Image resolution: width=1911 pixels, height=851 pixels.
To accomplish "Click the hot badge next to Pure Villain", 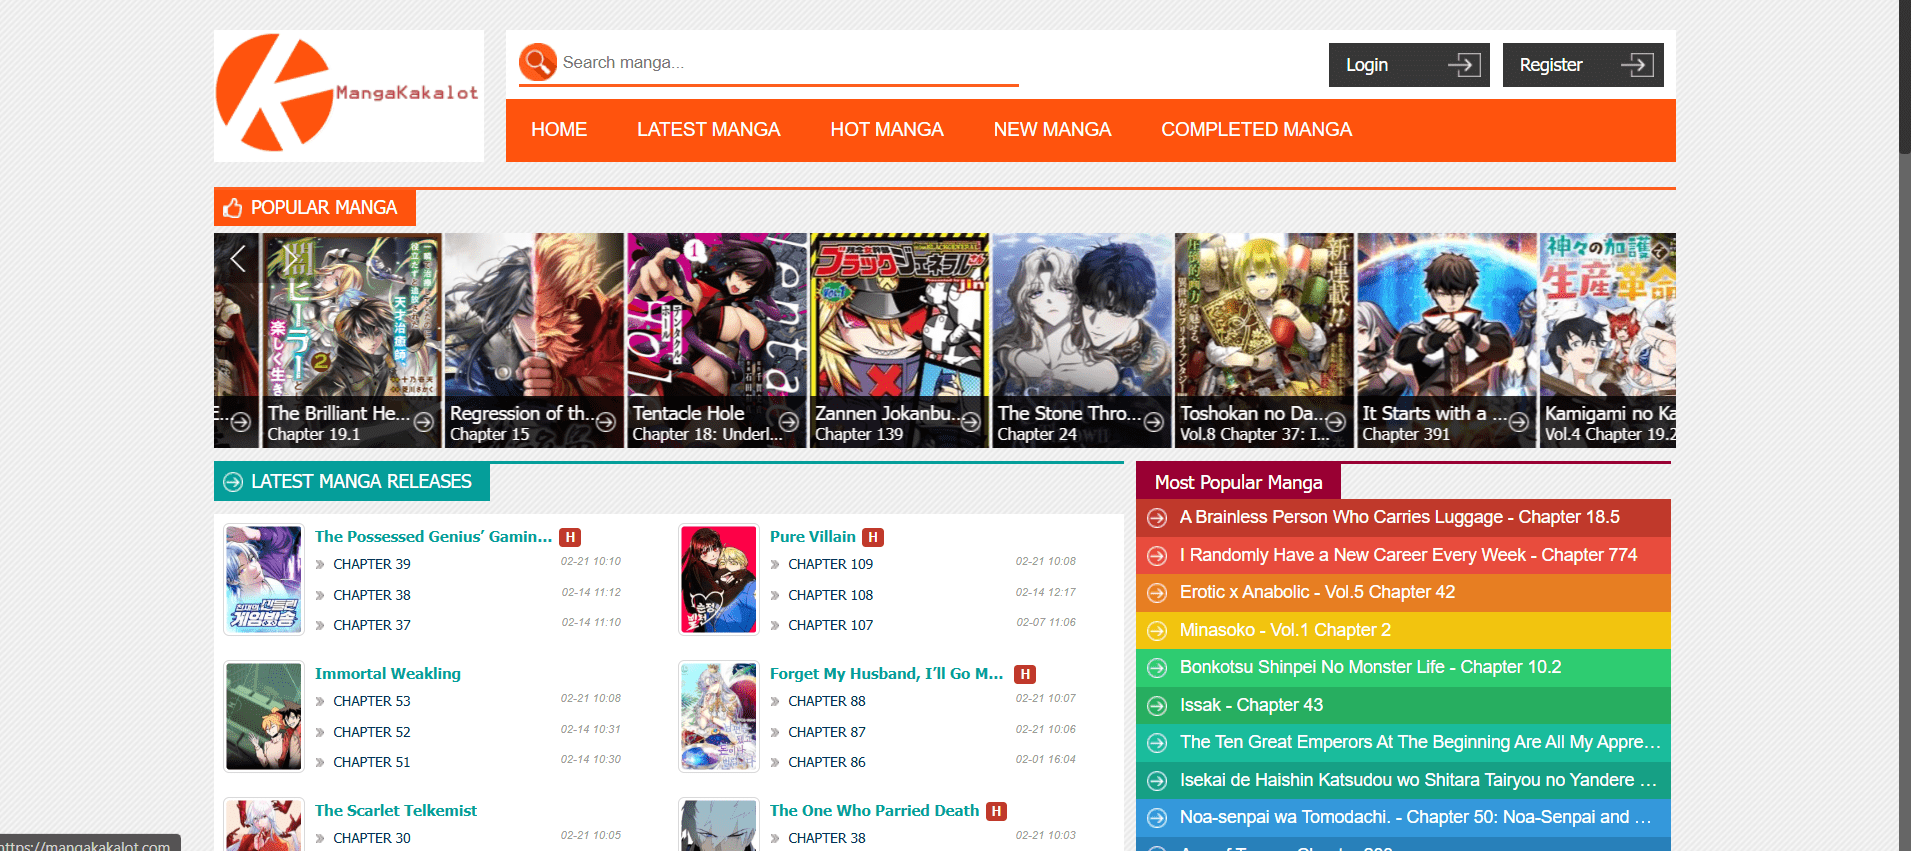I will tap(873, 537).
